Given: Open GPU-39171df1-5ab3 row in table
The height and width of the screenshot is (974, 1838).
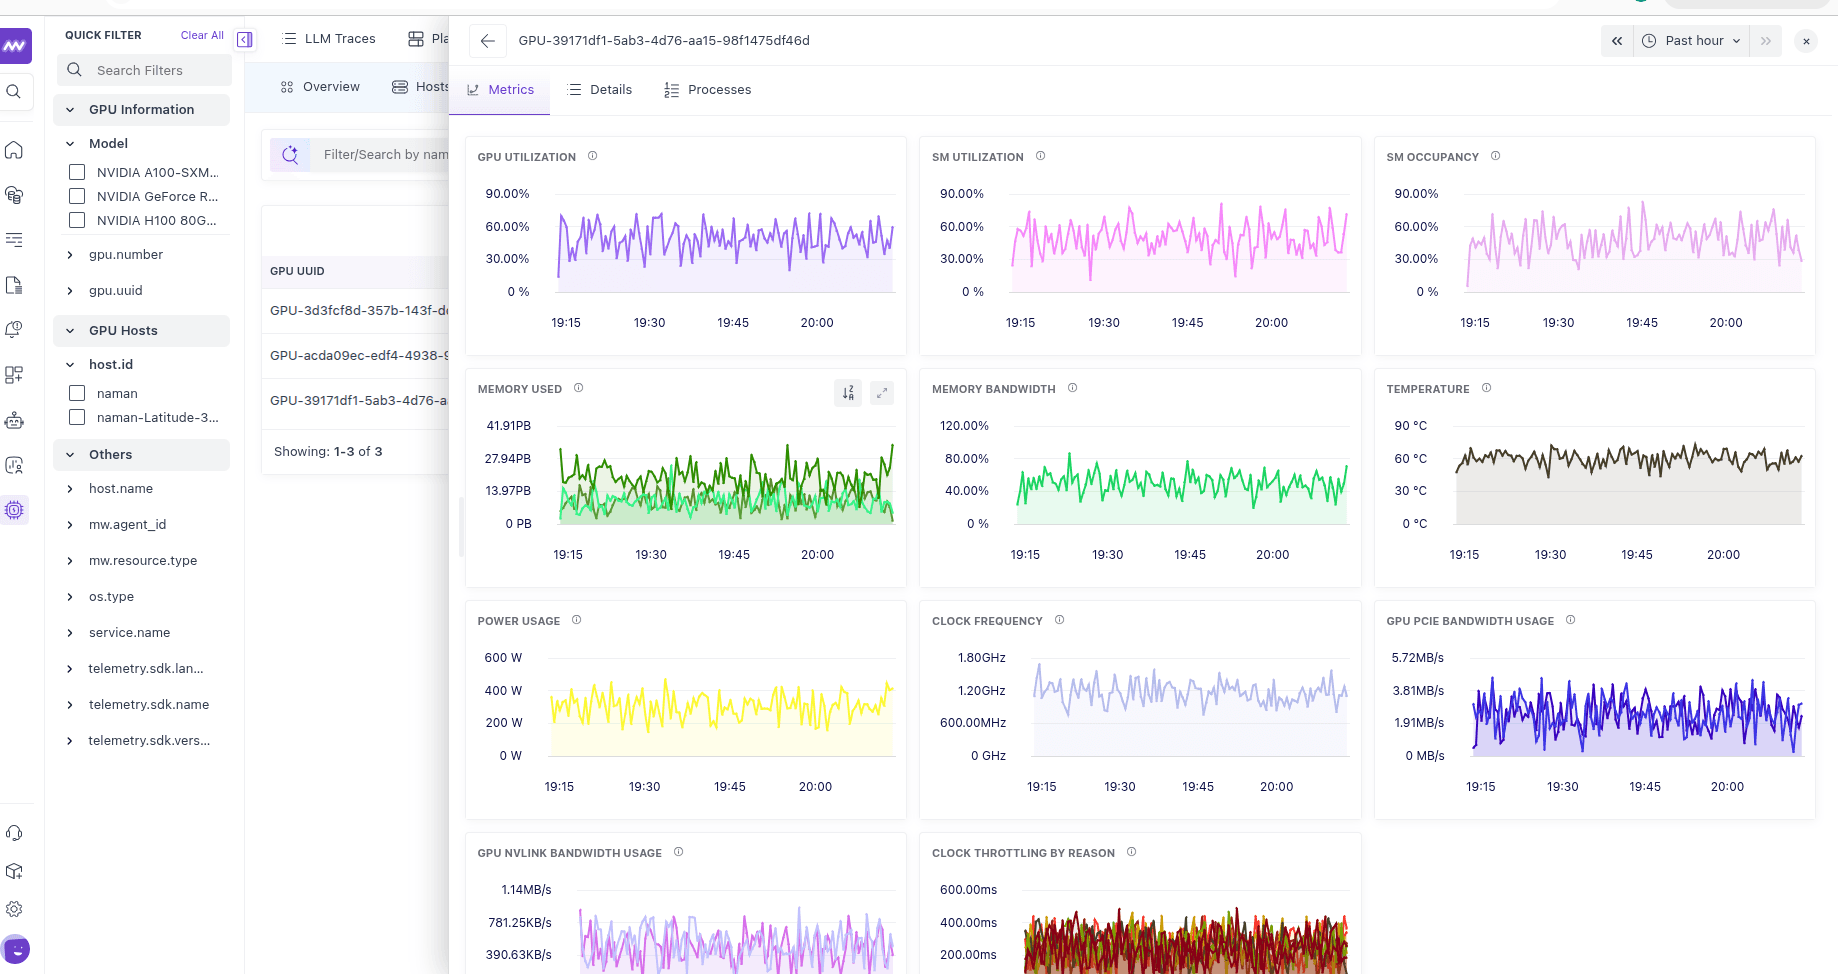Looking at the screenshot, I should (x=356, y=401).
